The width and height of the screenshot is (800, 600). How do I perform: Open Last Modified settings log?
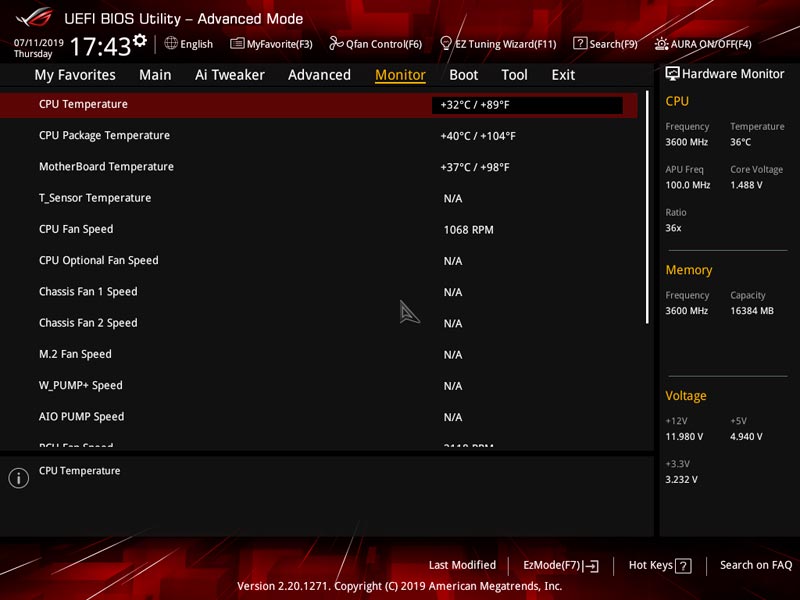tap(462, 565)
